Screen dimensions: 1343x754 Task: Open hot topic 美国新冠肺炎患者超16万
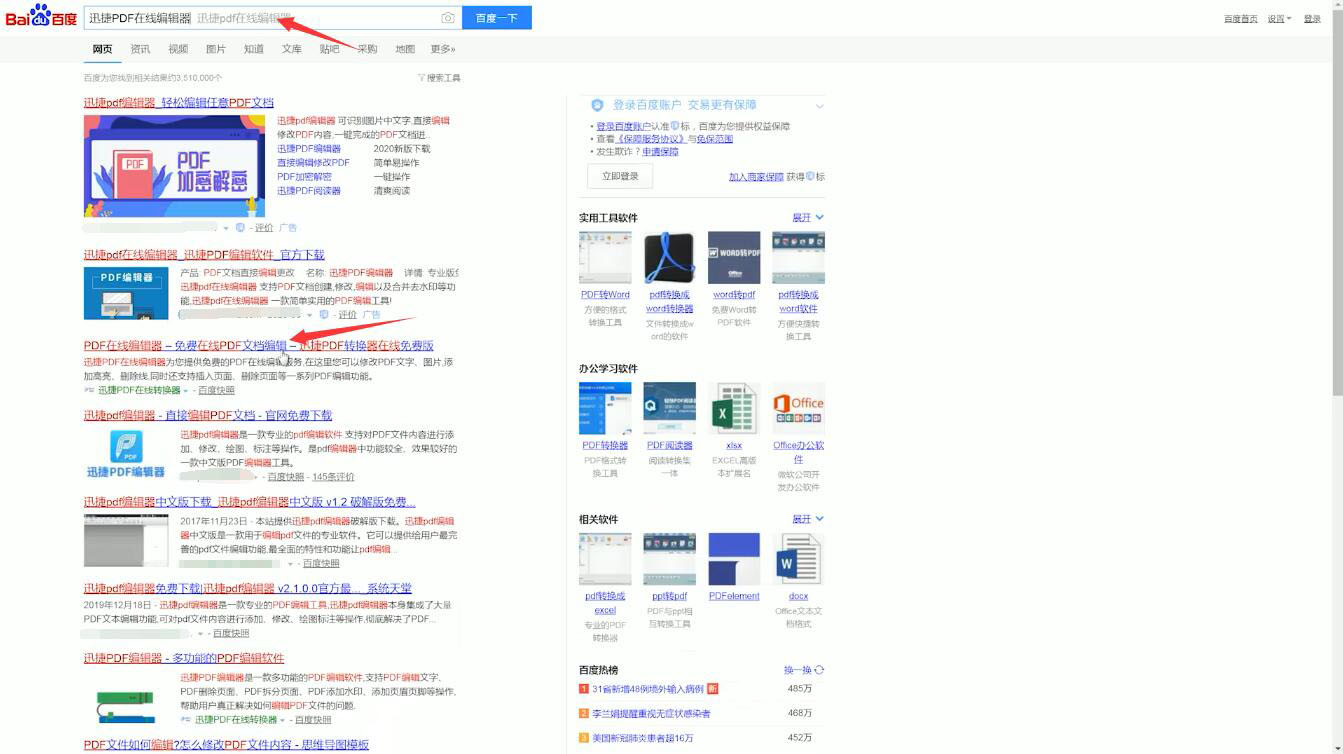[x=642, y=738]
